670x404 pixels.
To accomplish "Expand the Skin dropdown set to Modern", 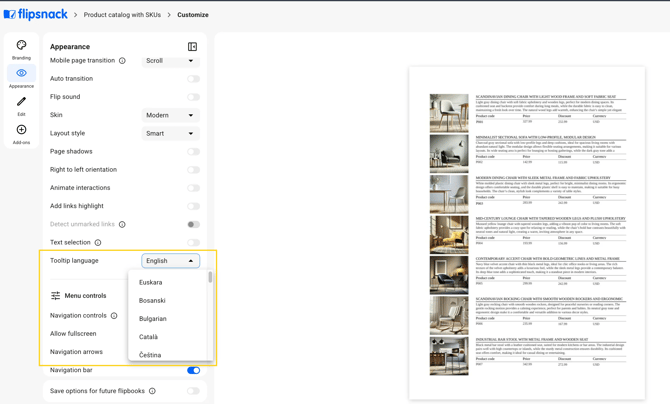I will [170, 115].
